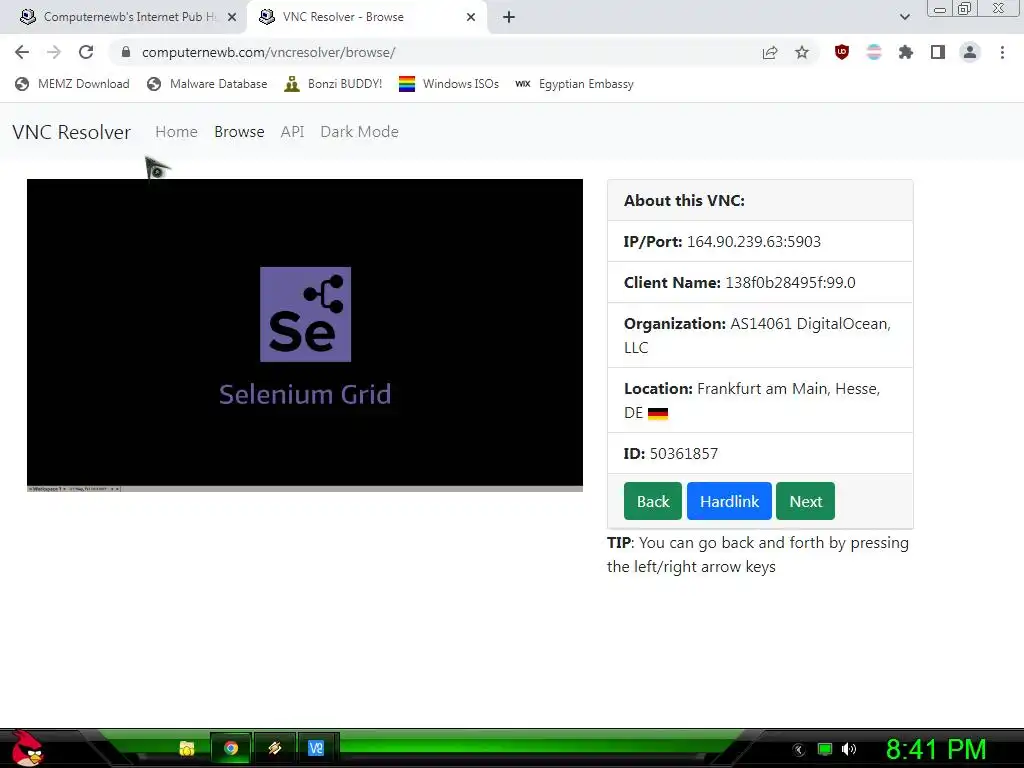Open the share this page icon
Screen dimensions: 1024x768
pyautogui.click(x=770, y=52)
